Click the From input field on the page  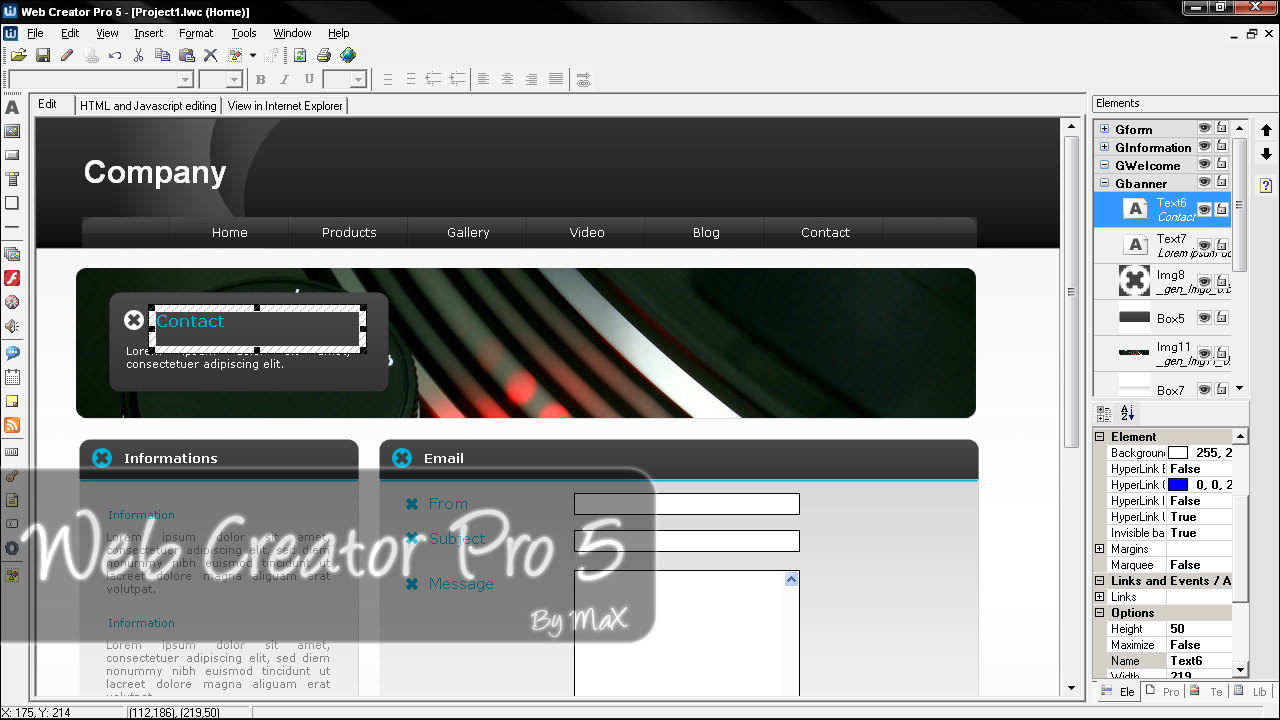[687, 504]
